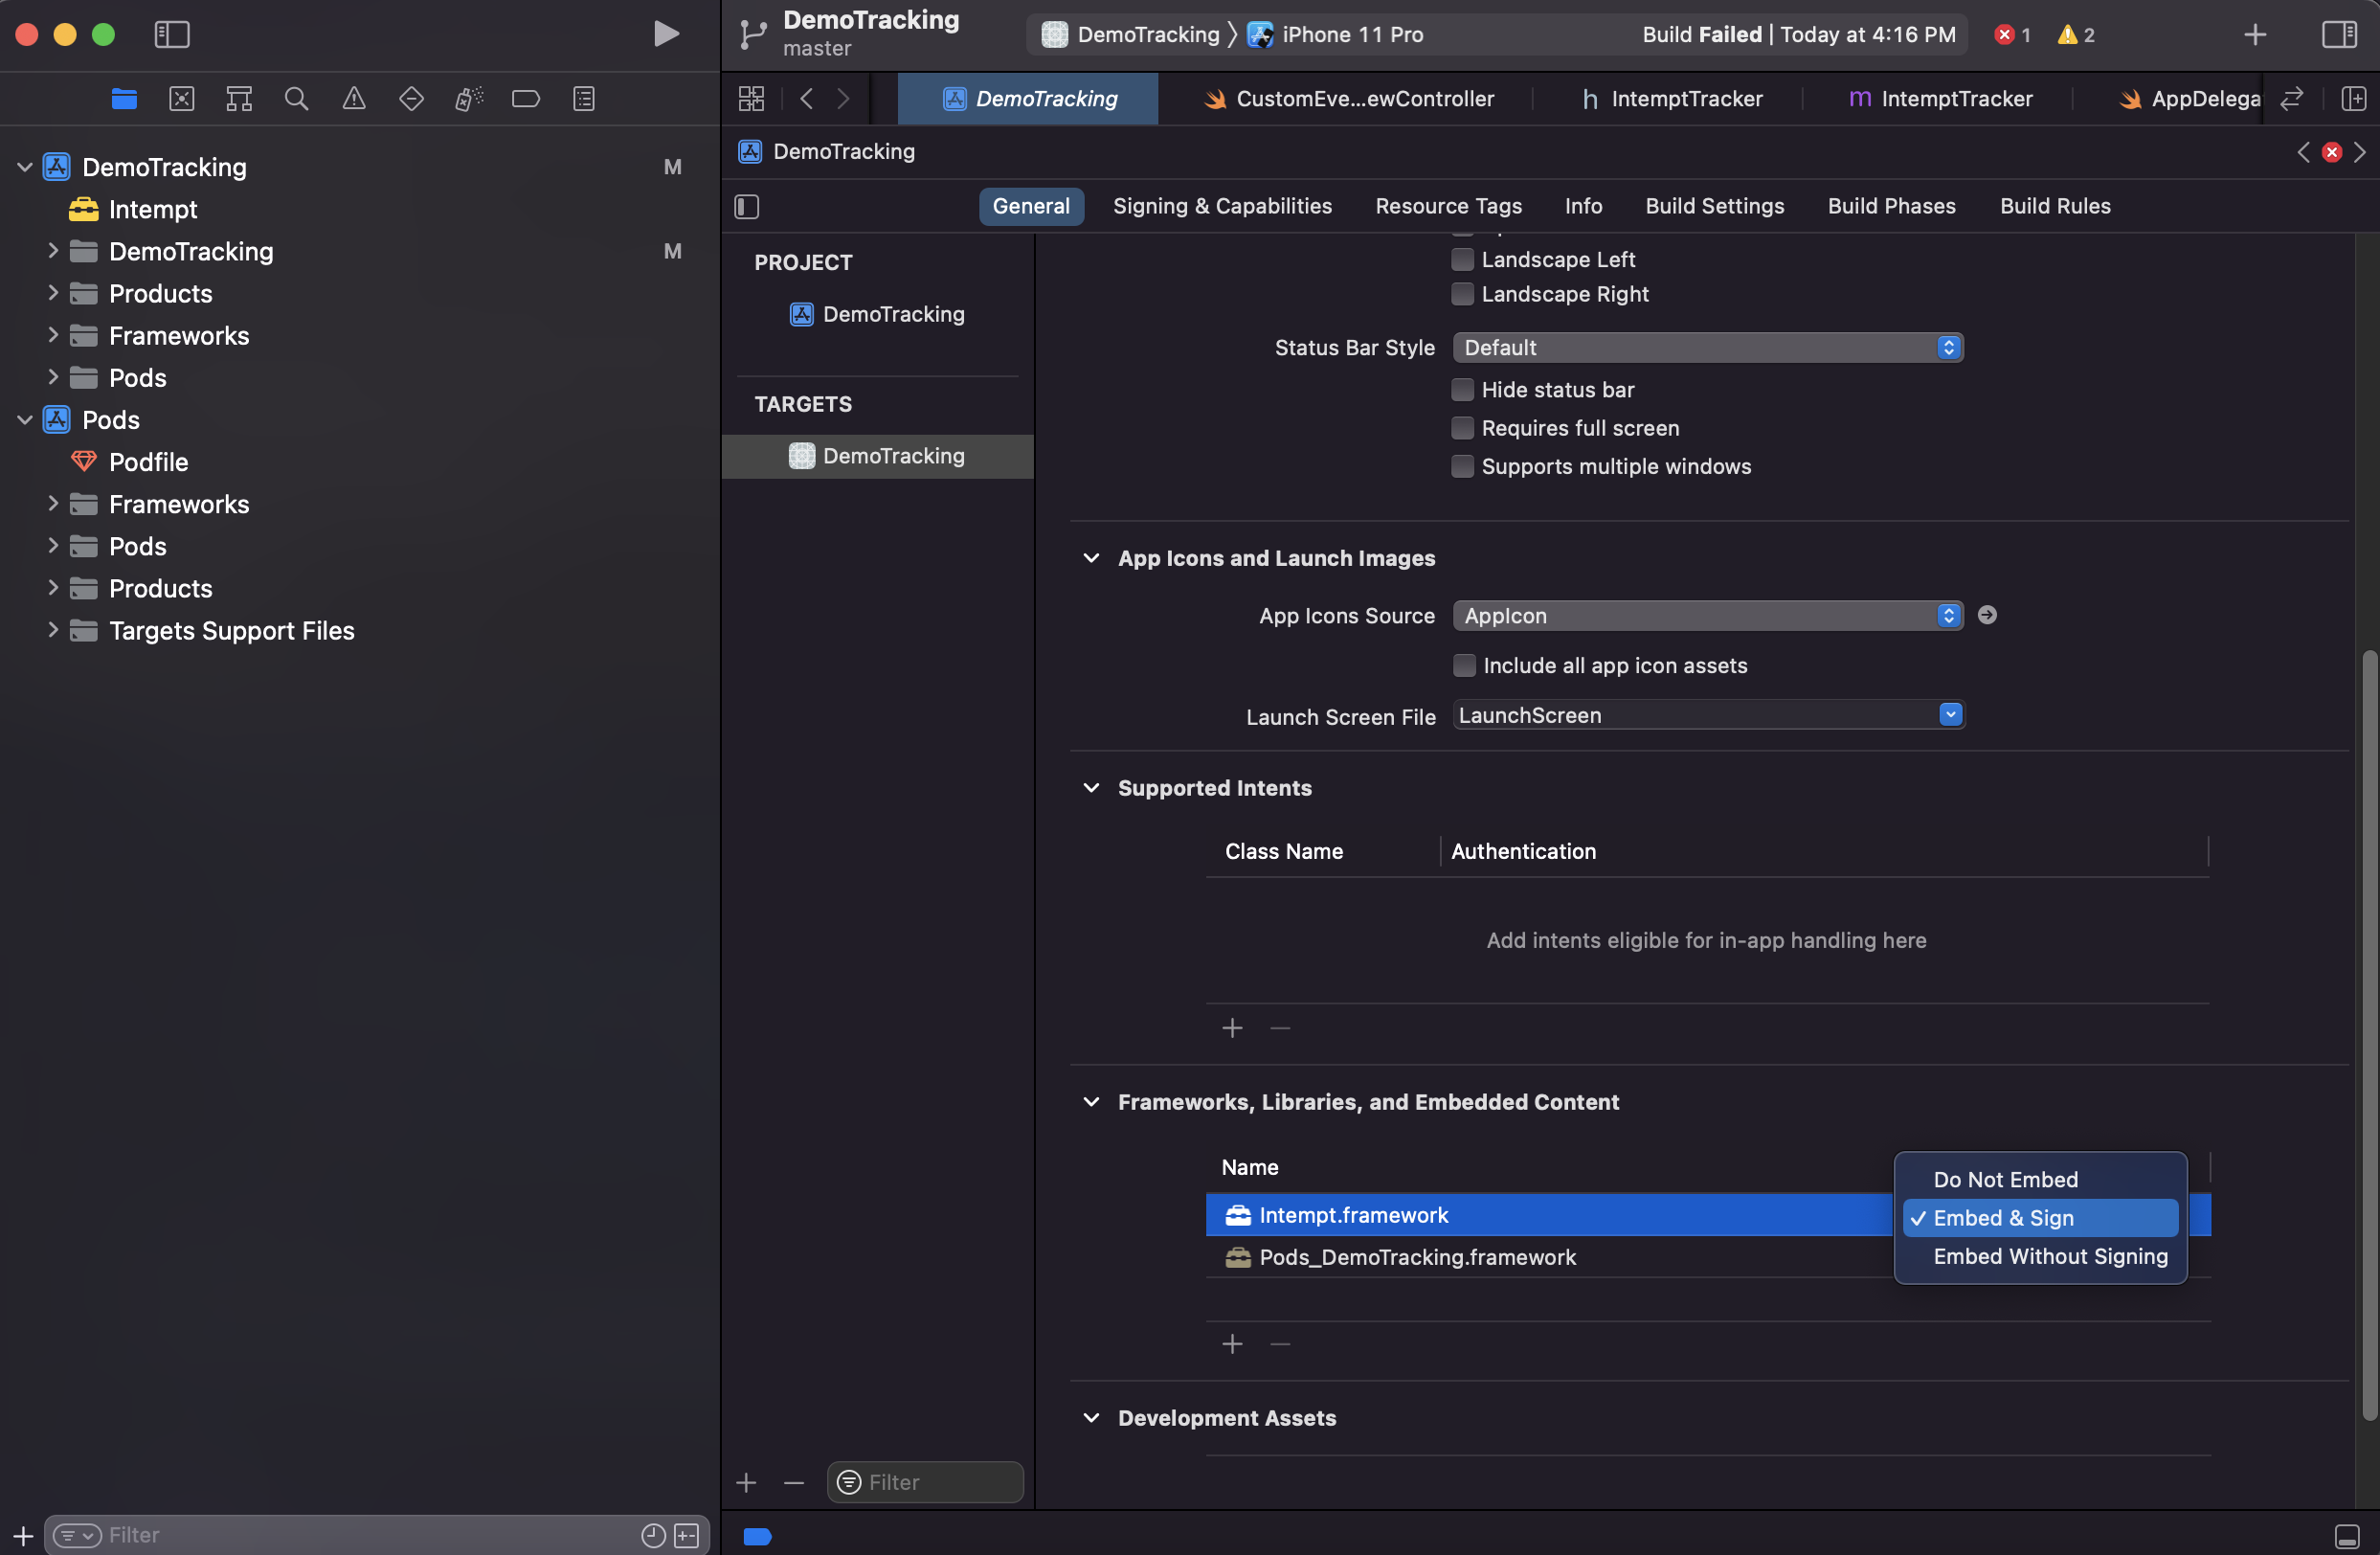Go forward in editor history

tap(843, 98)
